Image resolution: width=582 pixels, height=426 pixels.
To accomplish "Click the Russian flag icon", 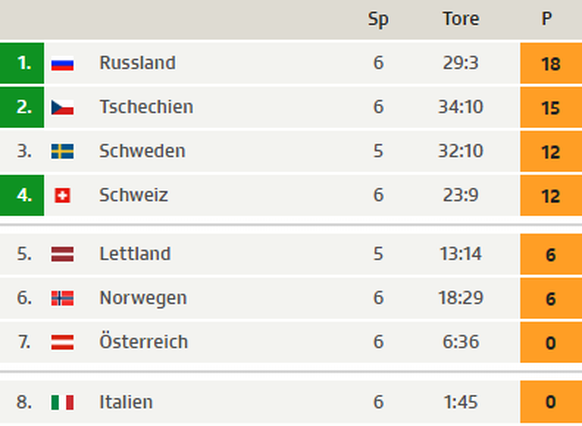I will 62,63.
